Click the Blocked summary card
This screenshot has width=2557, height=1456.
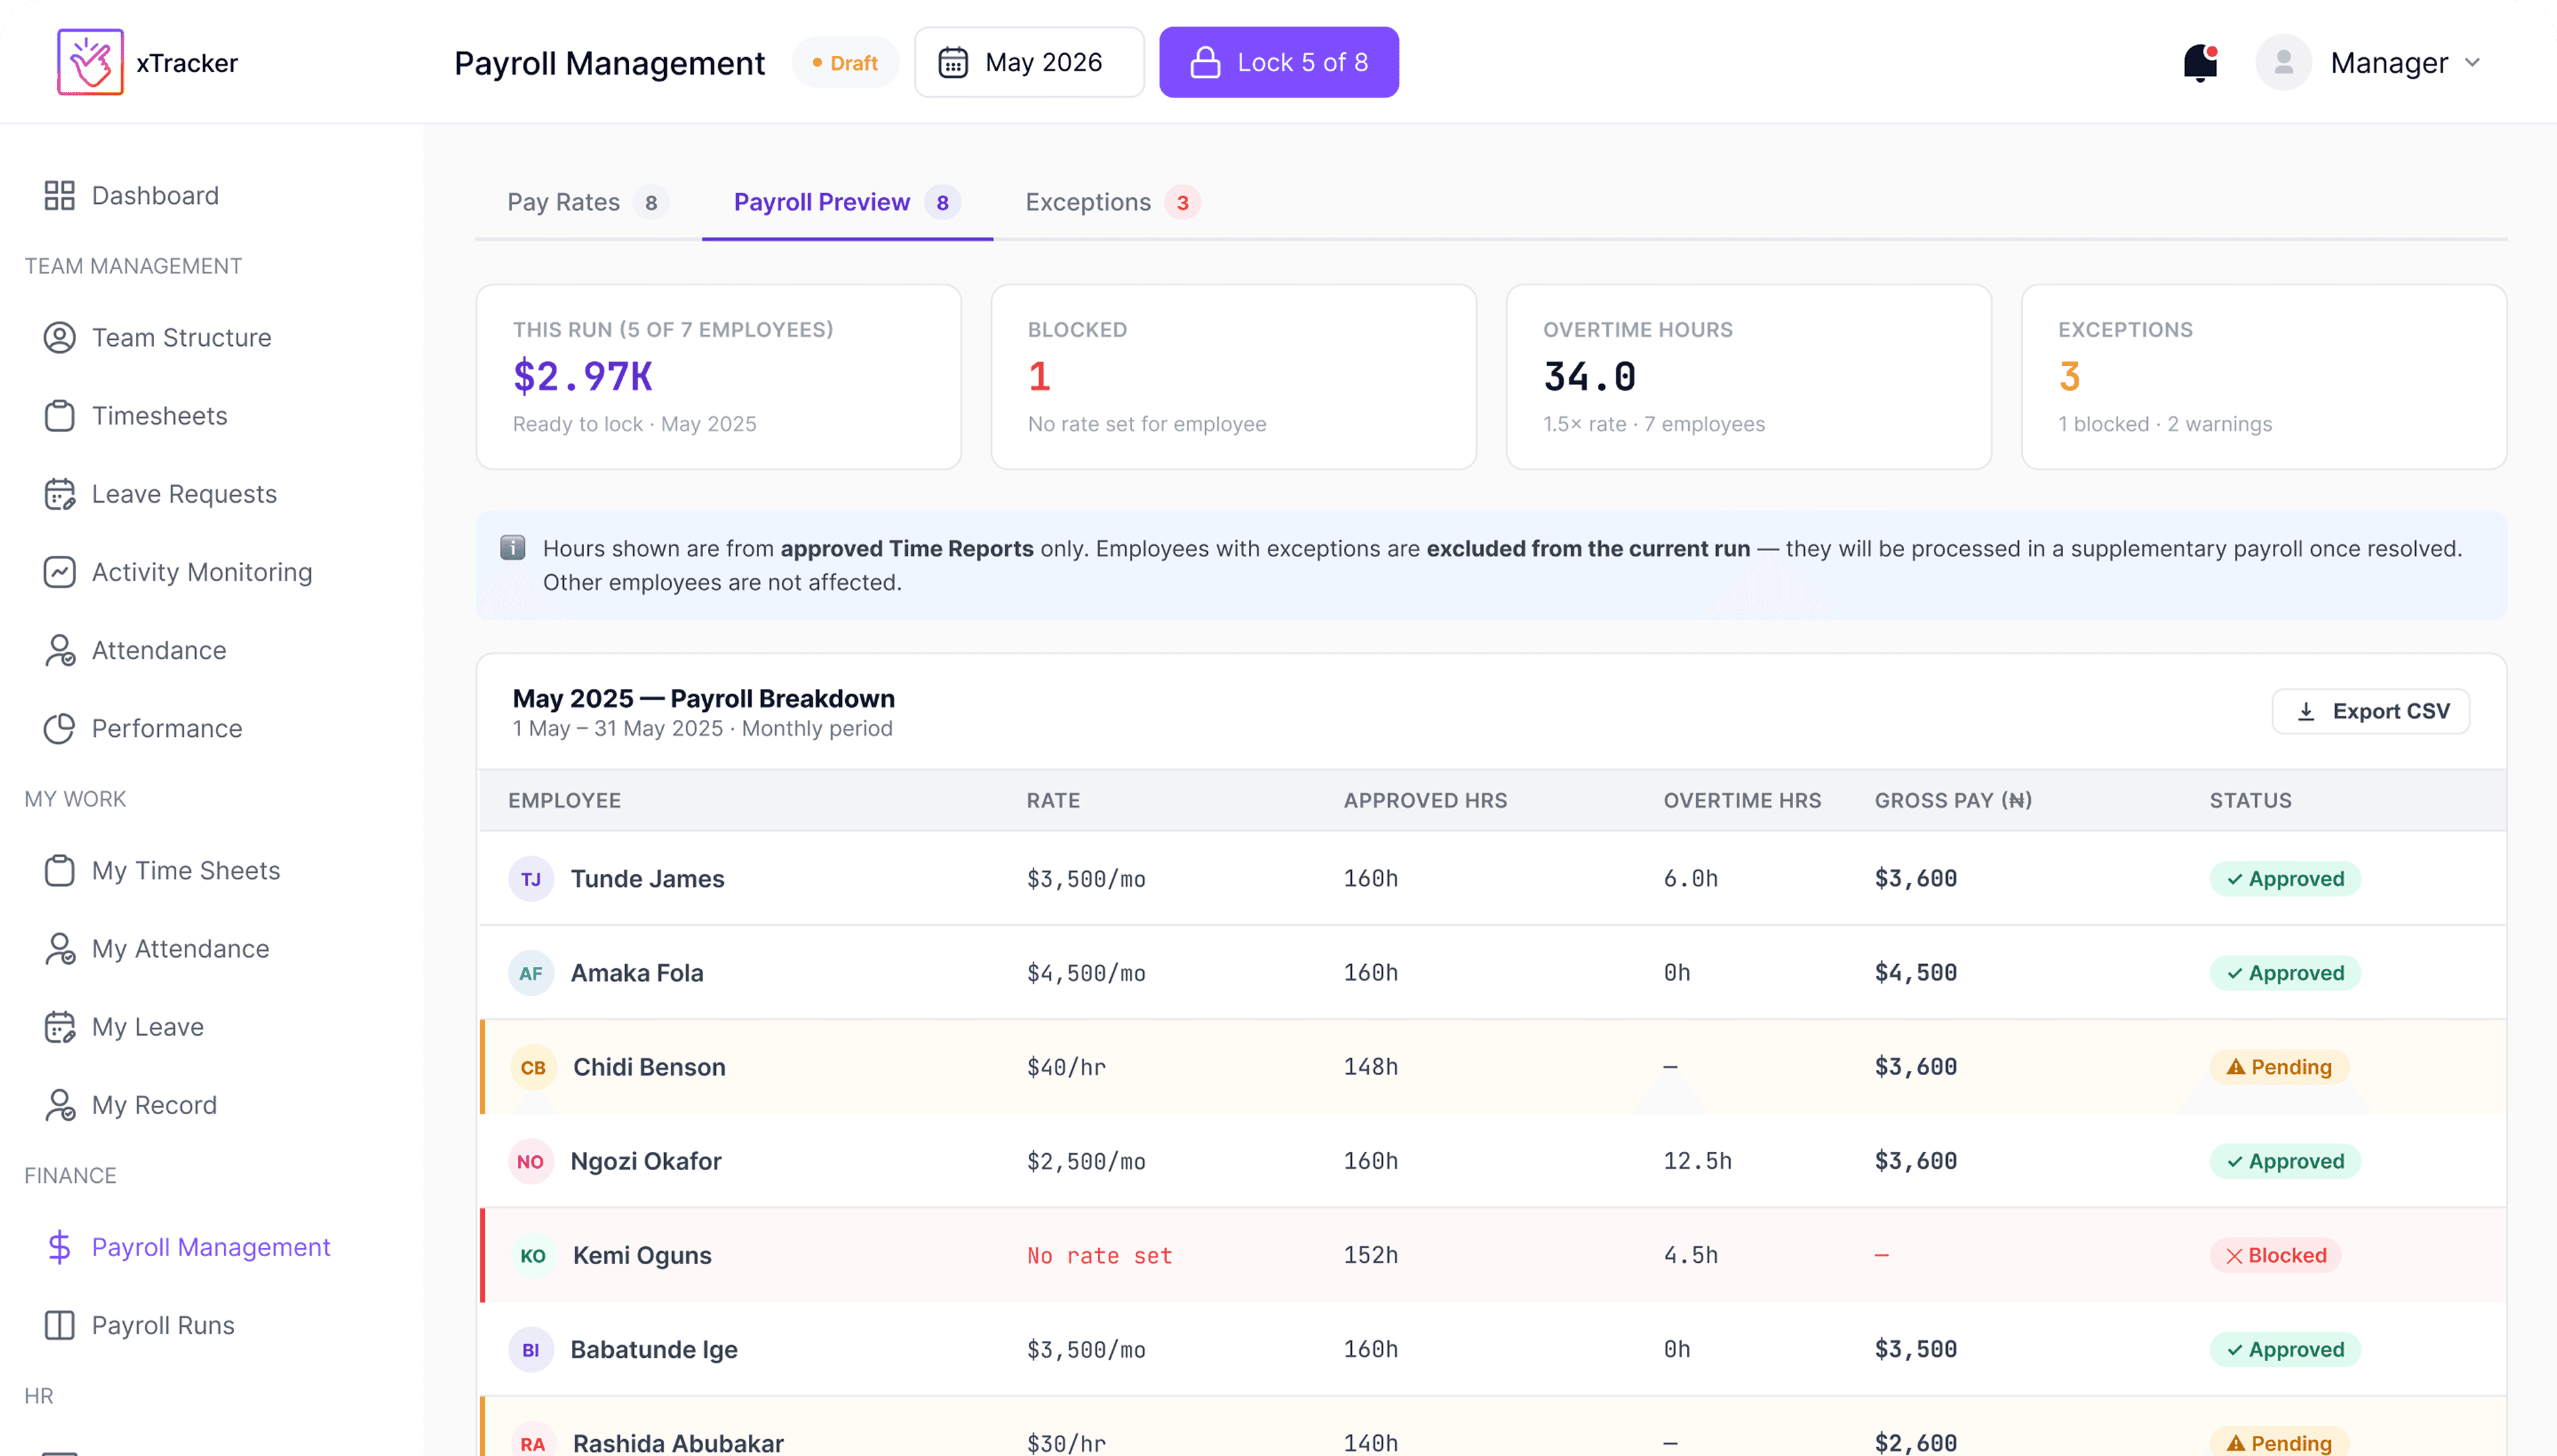click(x=1233, y=376)
